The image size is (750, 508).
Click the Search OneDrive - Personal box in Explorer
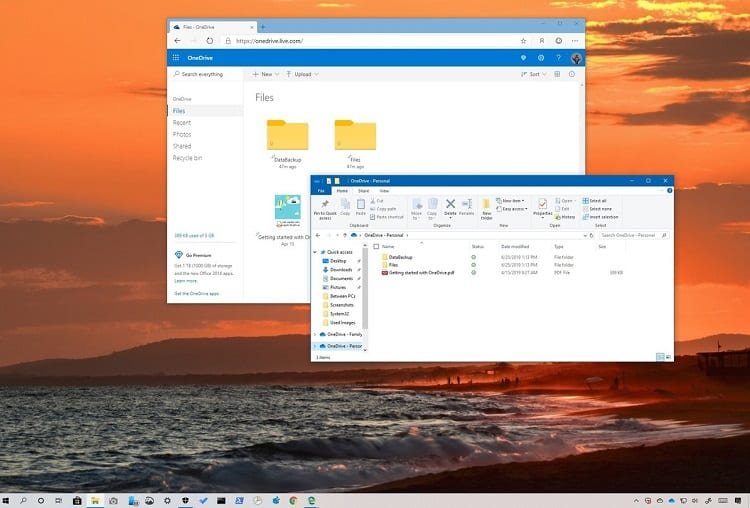633,235
